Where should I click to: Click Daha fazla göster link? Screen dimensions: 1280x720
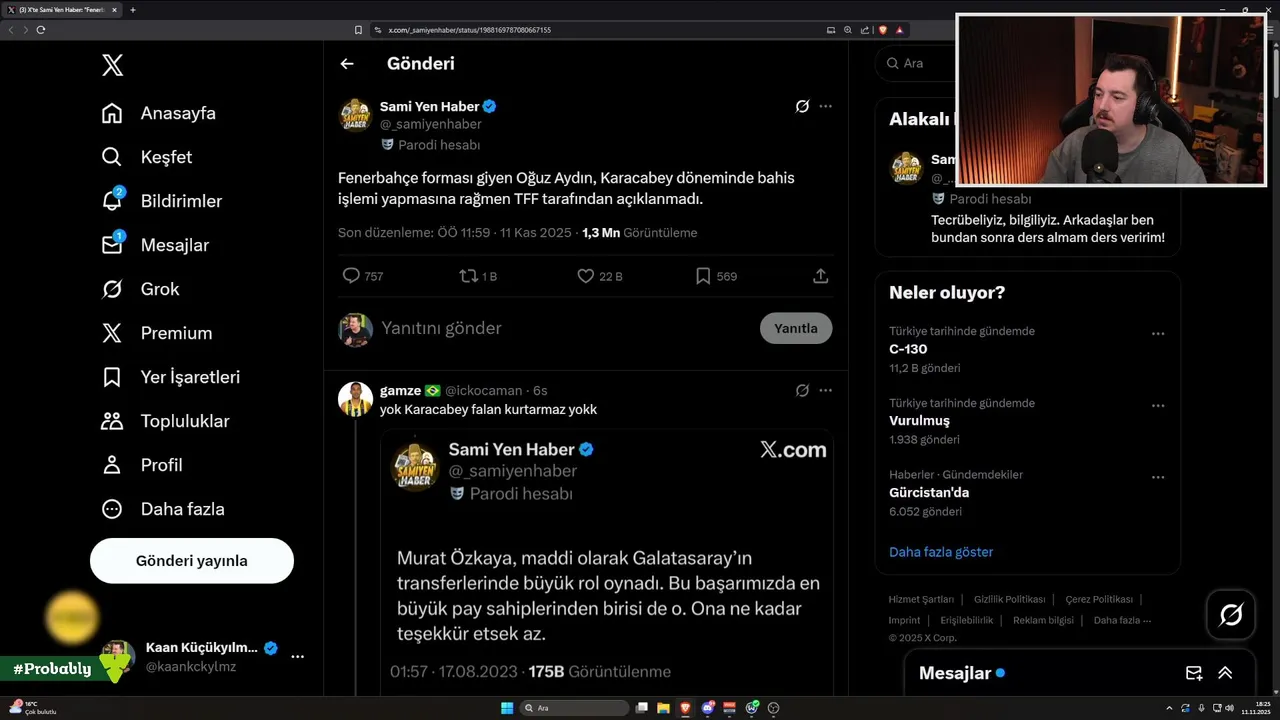(941, 552)
